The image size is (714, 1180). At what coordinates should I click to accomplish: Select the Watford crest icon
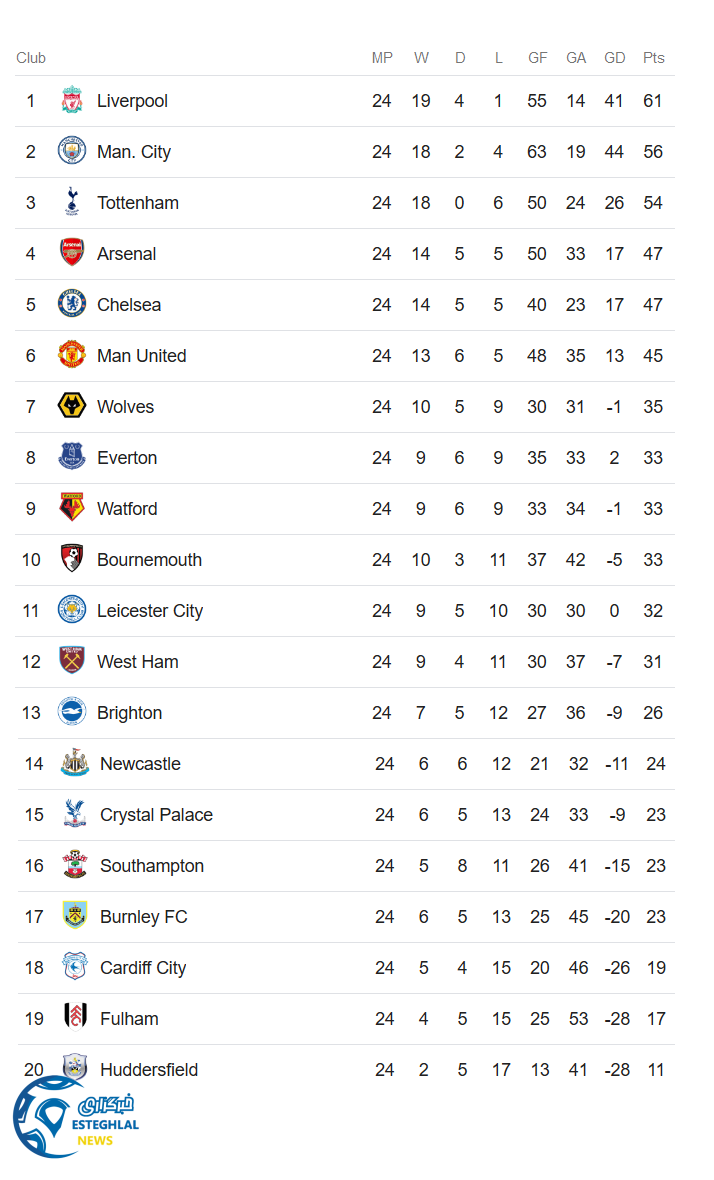(72, 509)
